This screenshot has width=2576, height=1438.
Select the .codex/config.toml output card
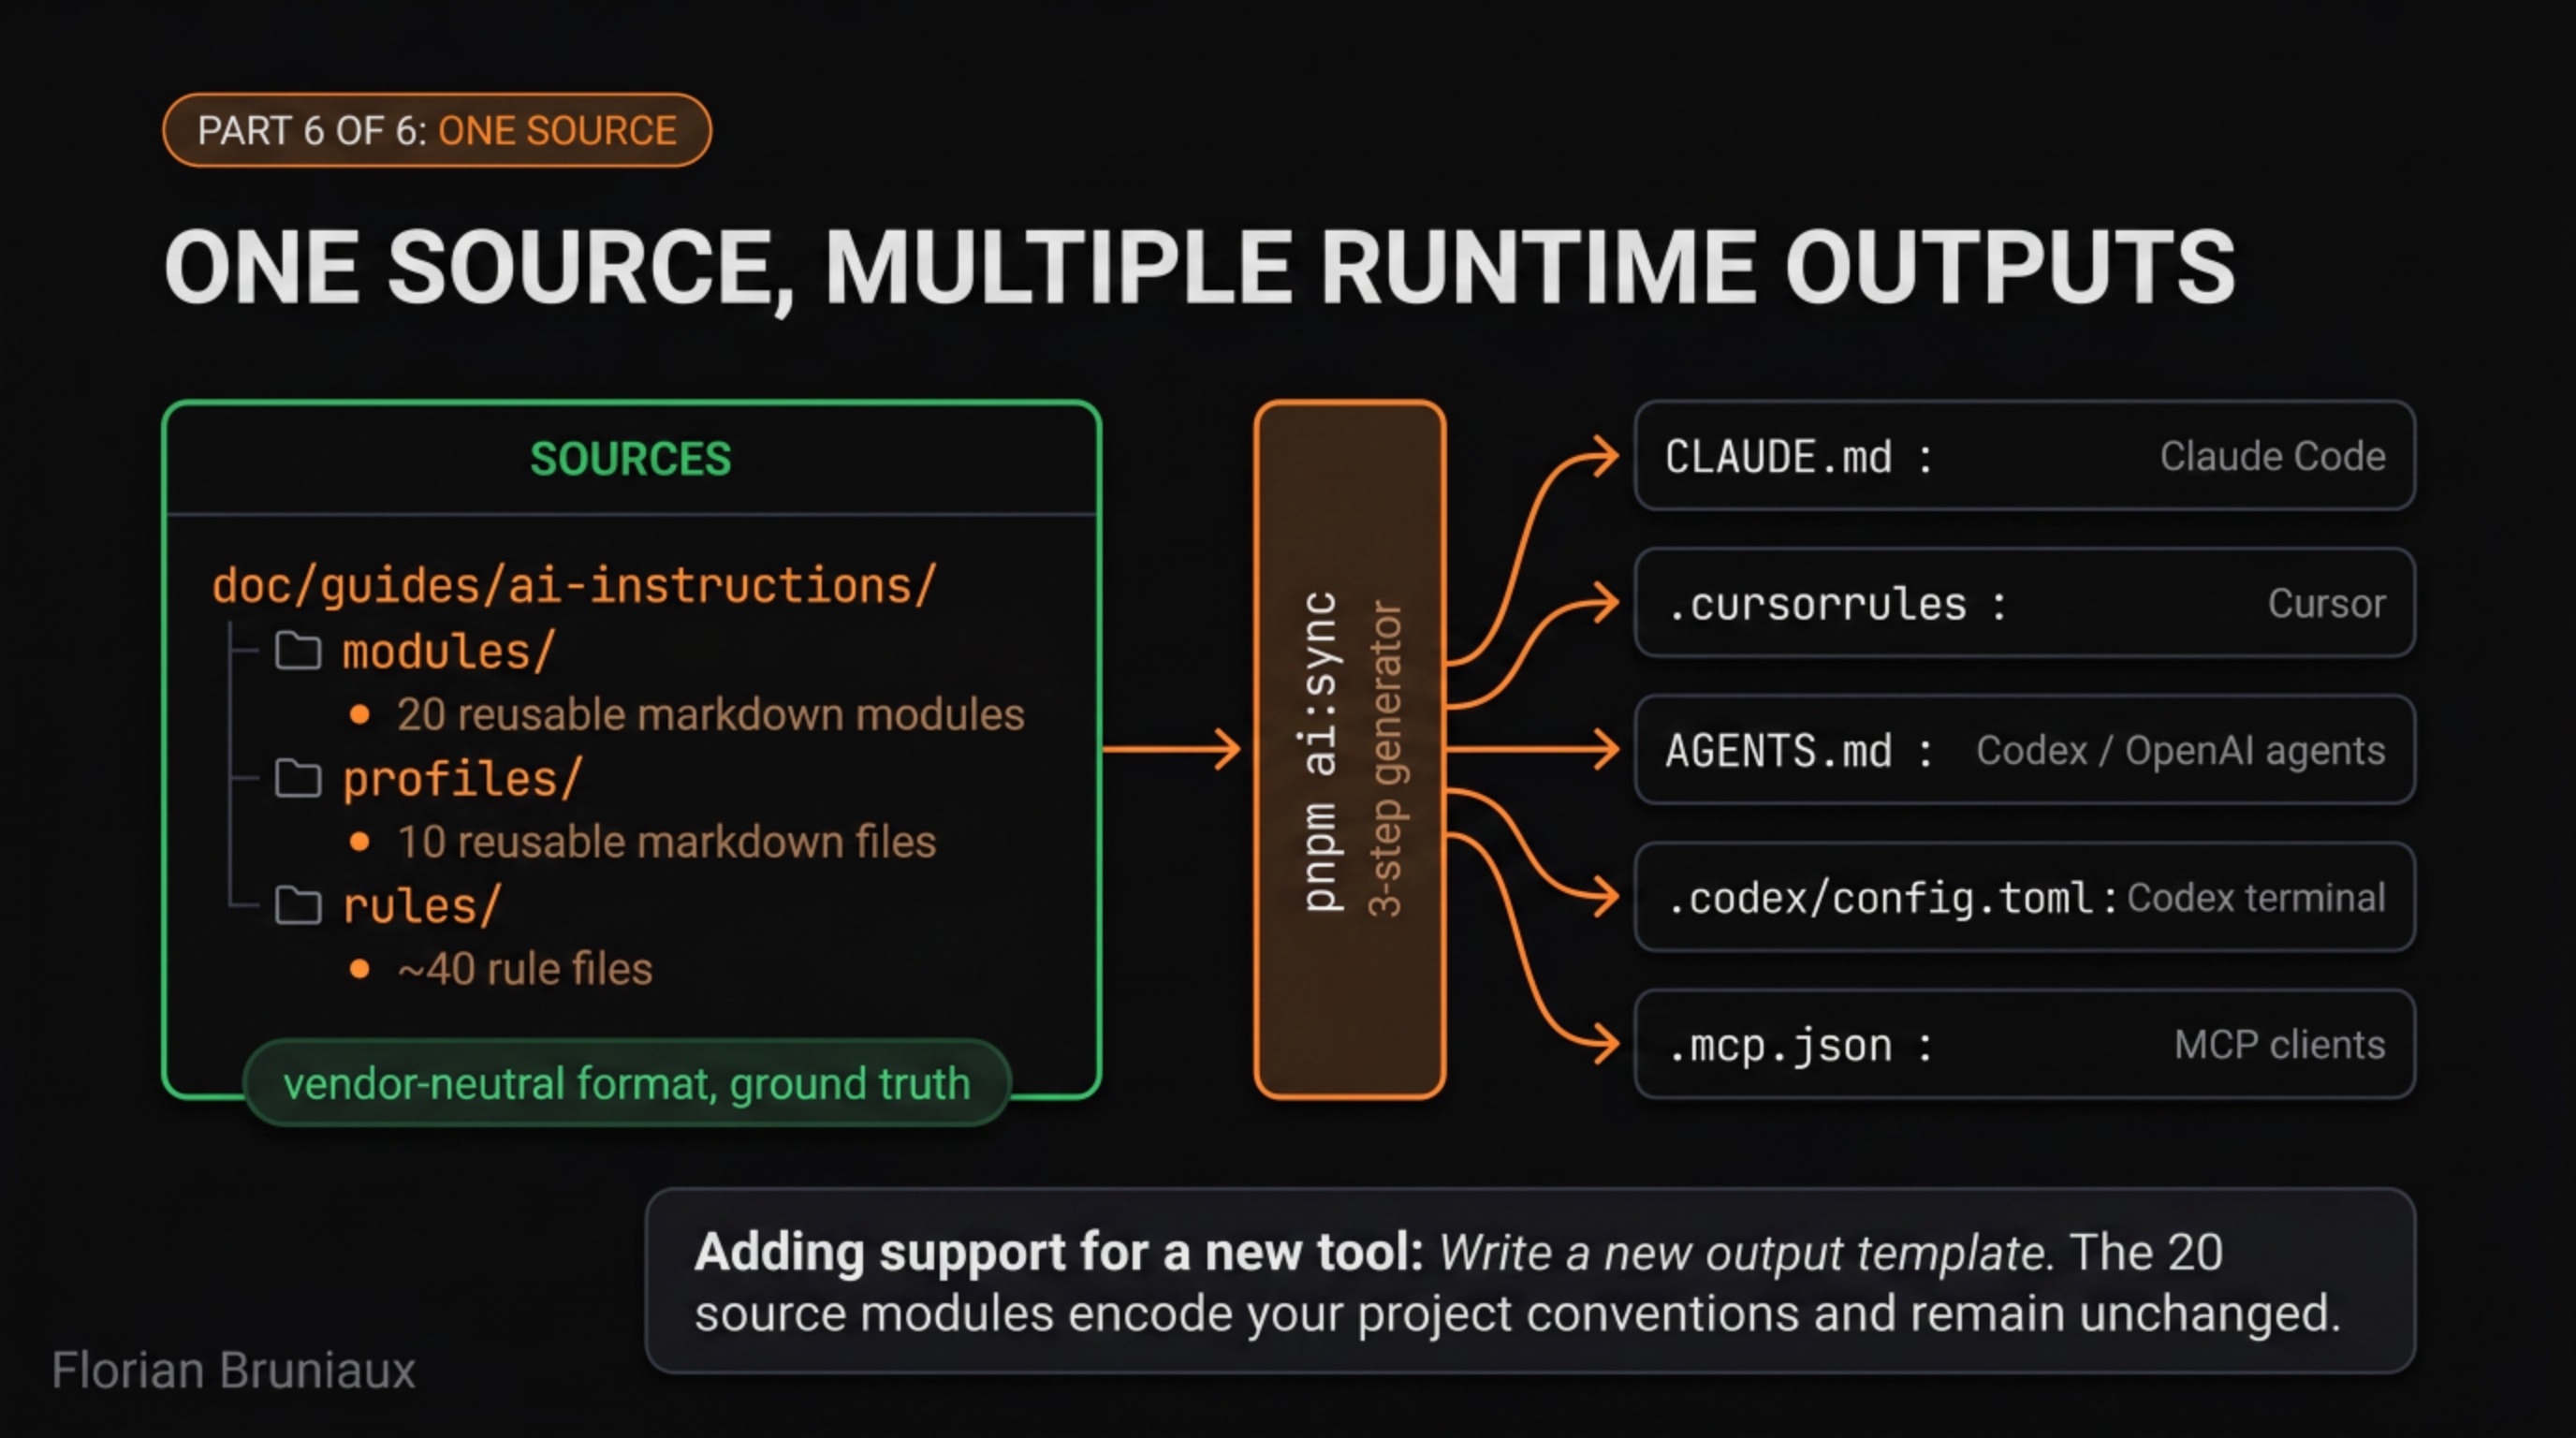tap(2025, 897)
